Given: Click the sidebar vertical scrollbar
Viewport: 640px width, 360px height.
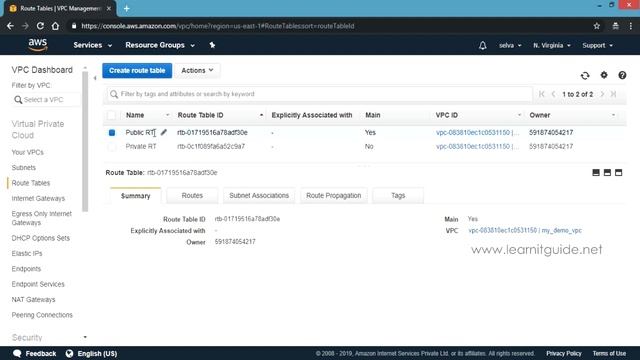Looking at the screenshot, I should tap(85, 141).
